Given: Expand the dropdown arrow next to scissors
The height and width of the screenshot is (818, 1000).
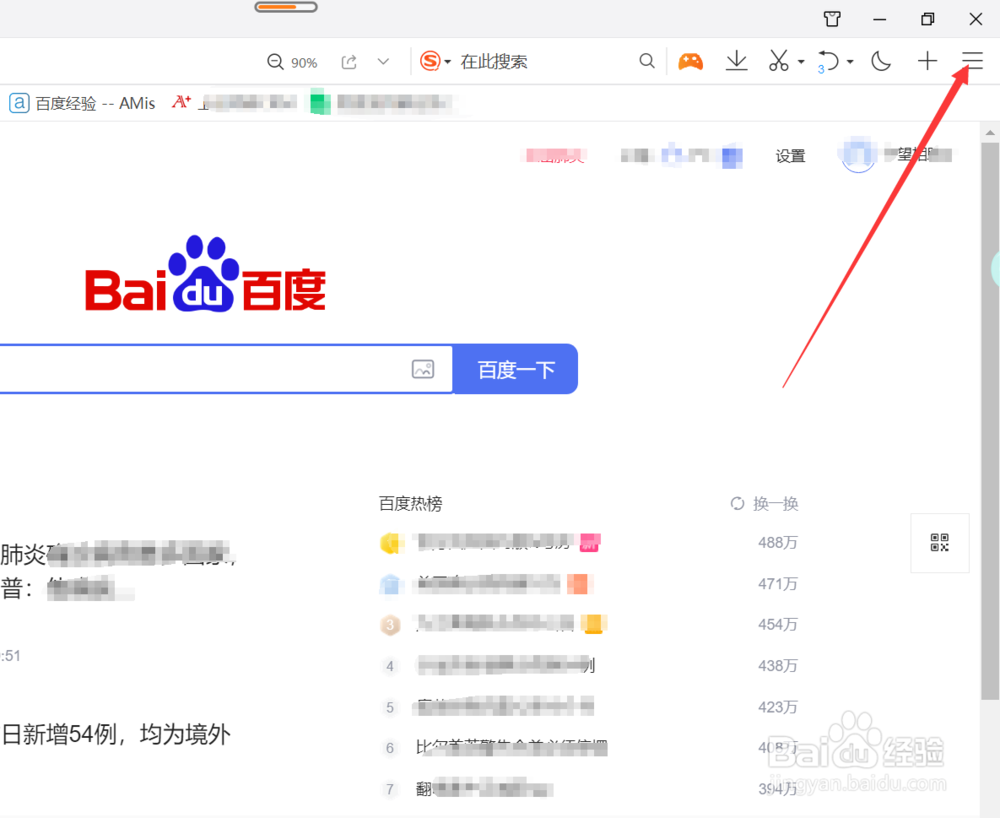Looking at the screenshot, I should pos(801,62).
